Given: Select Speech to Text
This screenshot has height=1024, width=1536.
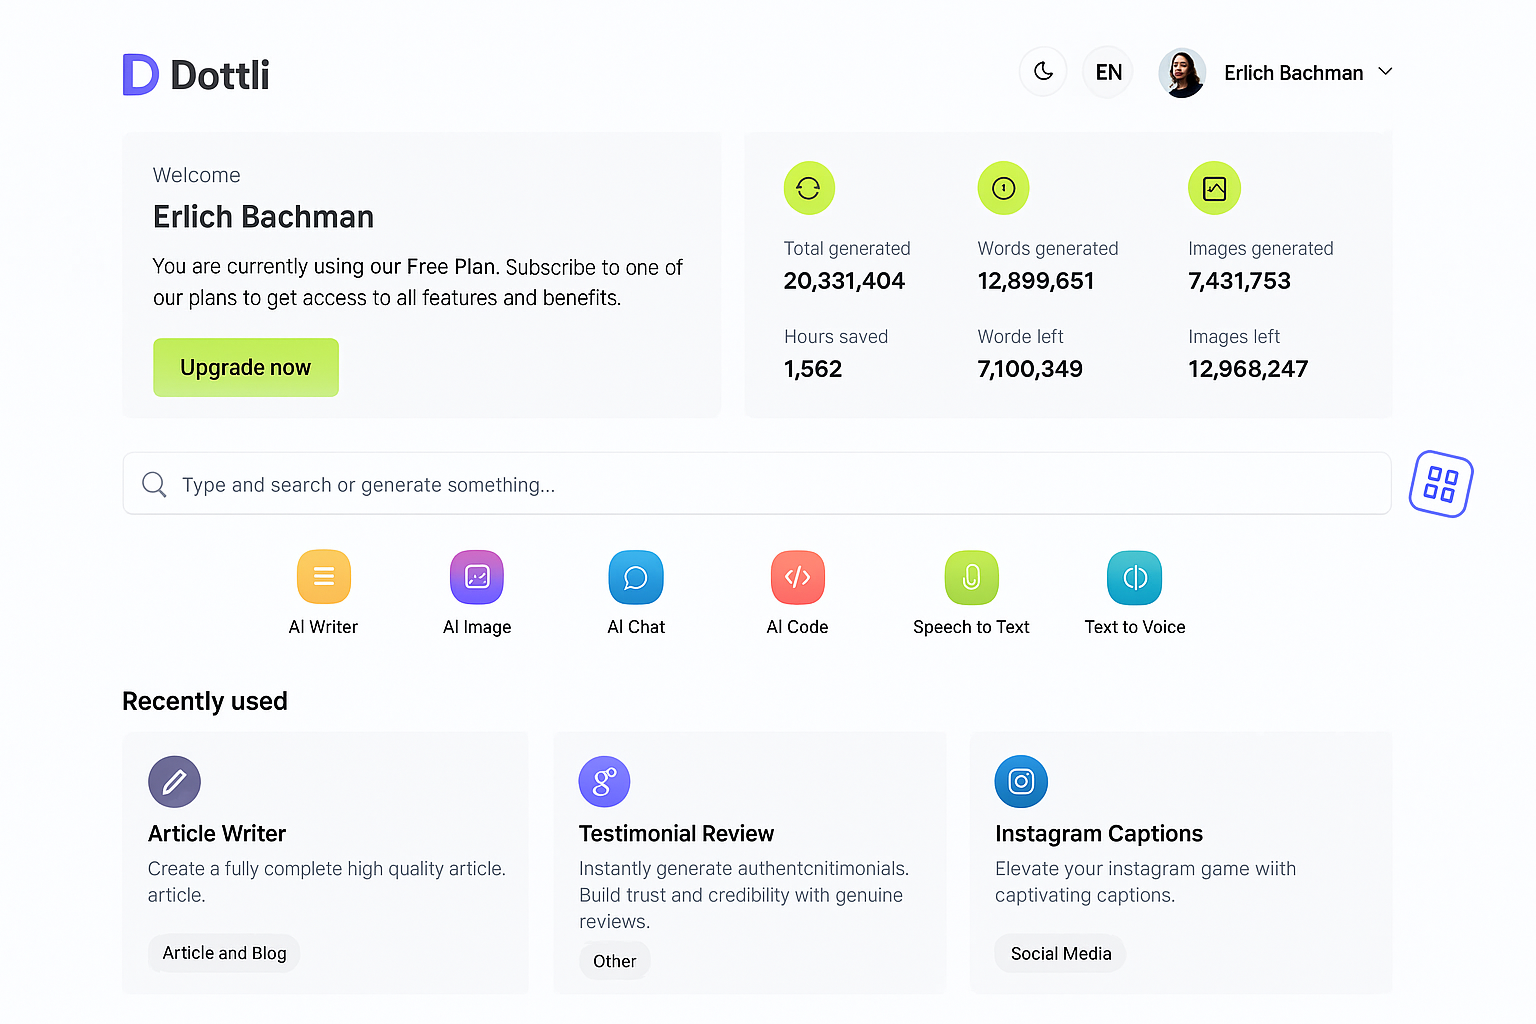Looking at the screenshot, I should [x=971, y=577].
